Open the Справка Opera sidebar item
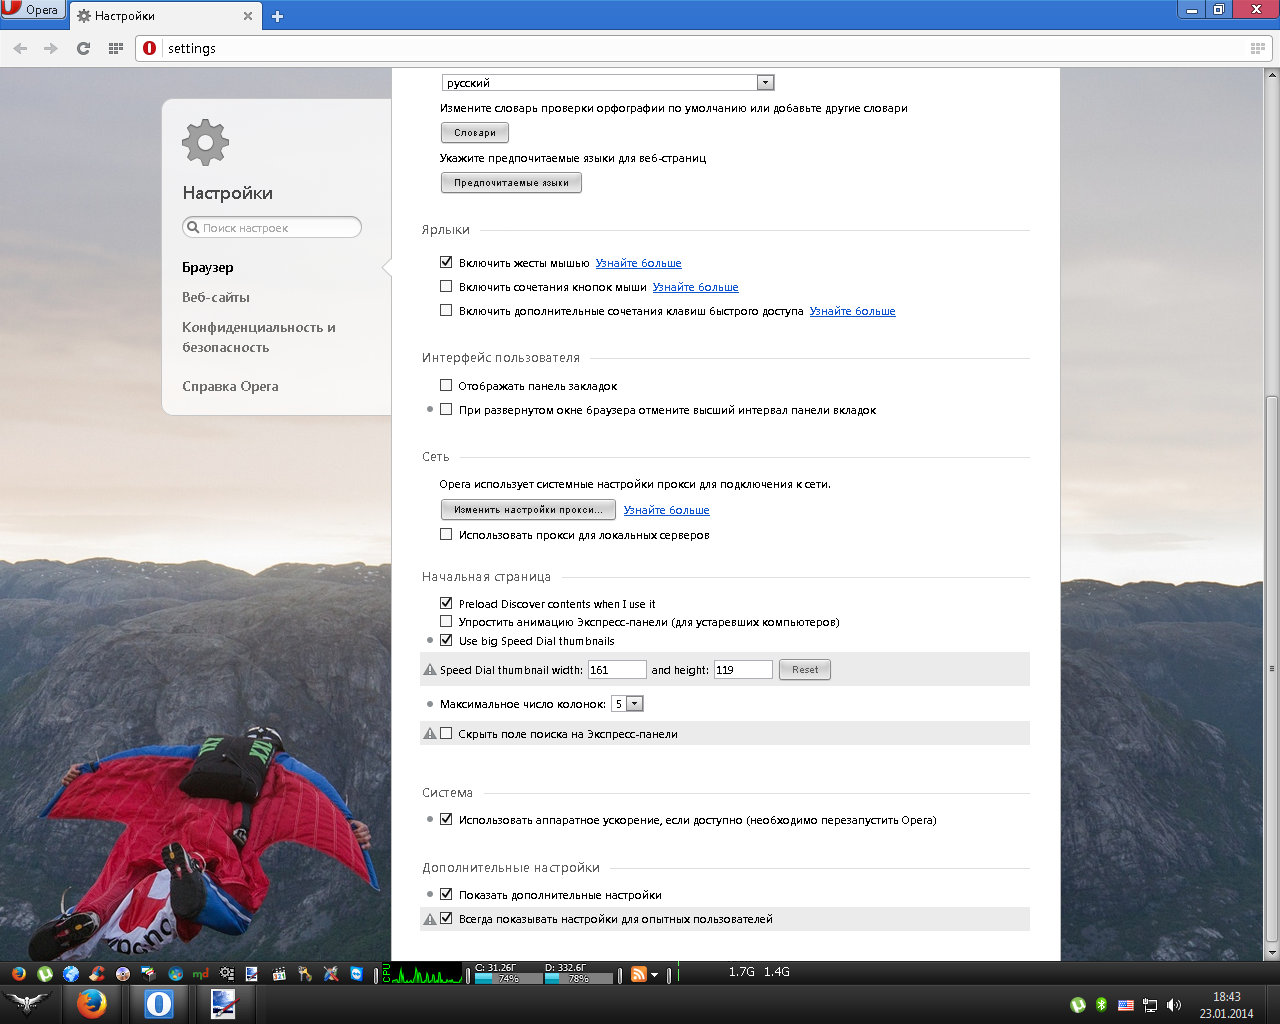The width and height of the screenshot is (1280, 1024). [230, 386]
